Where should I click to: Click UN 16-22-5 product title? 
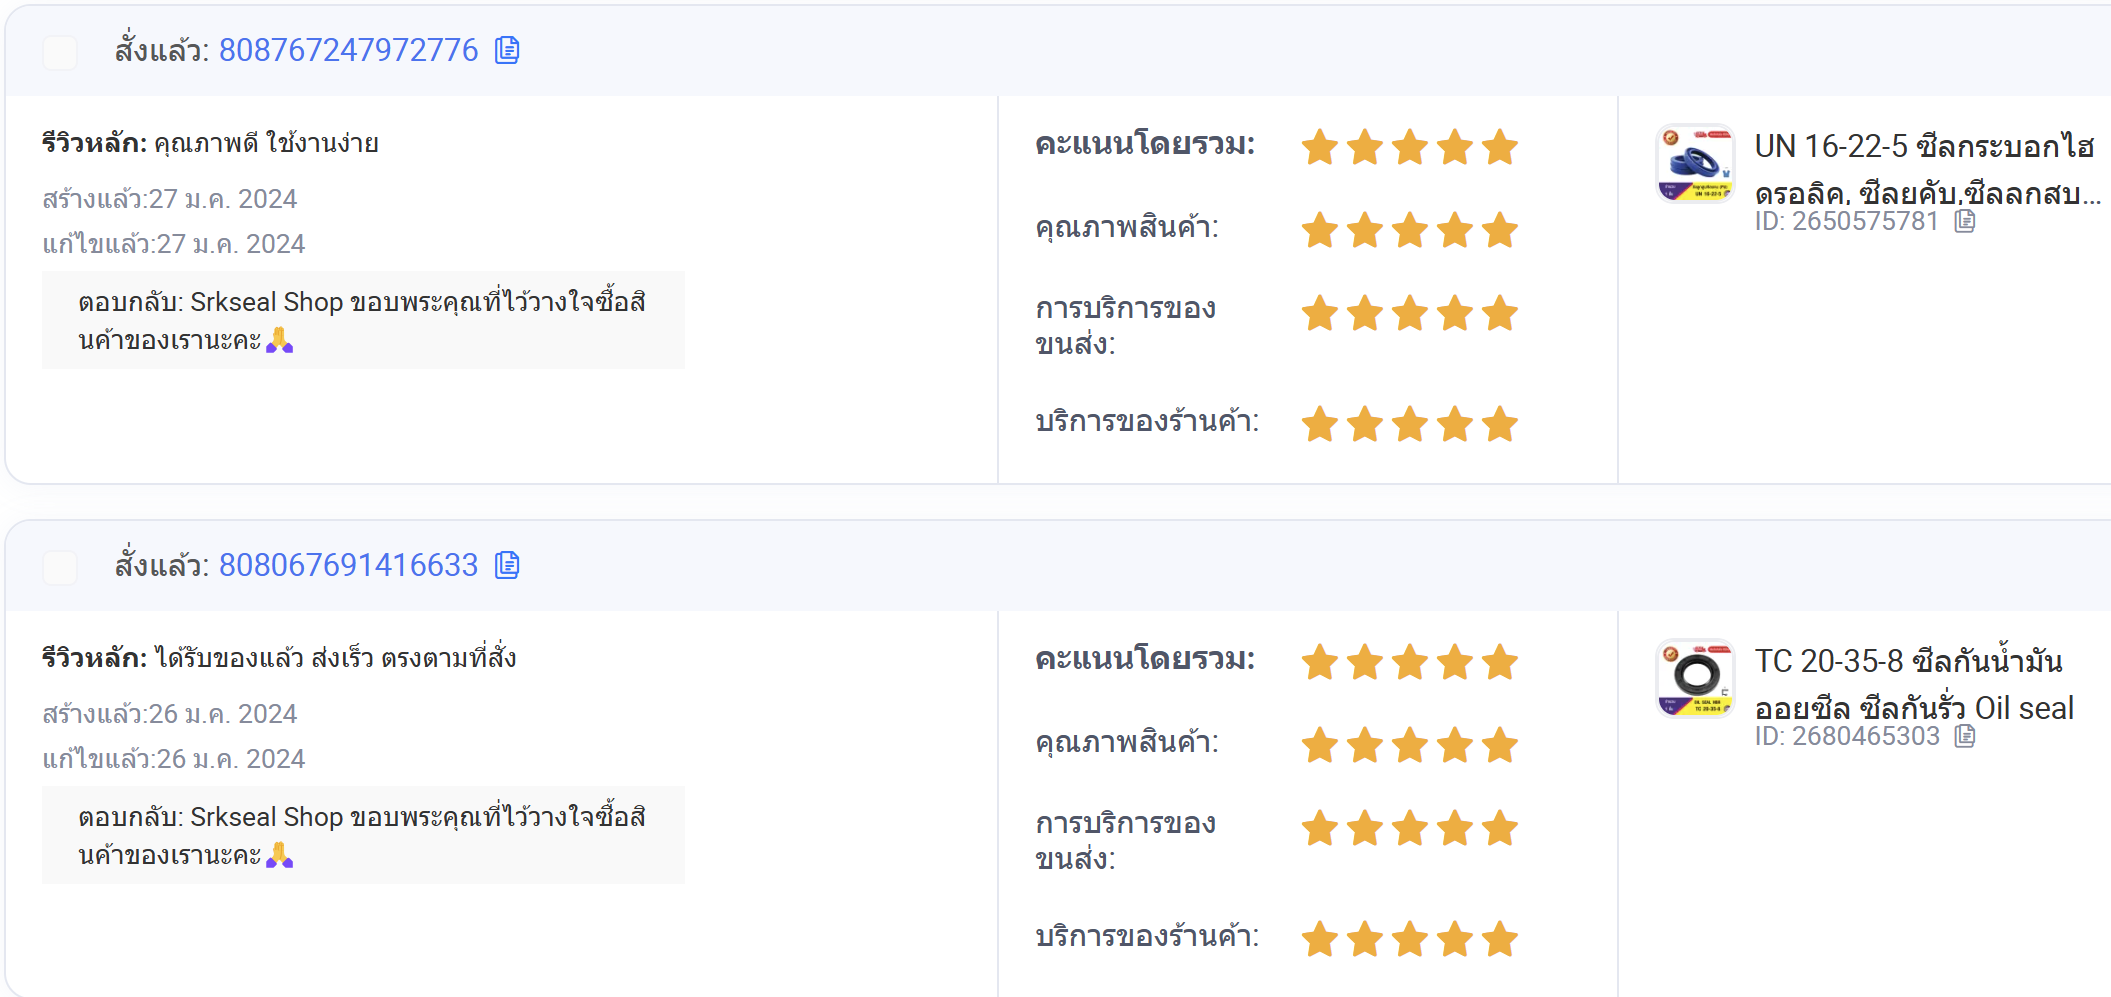click(x=1927, y=169)
